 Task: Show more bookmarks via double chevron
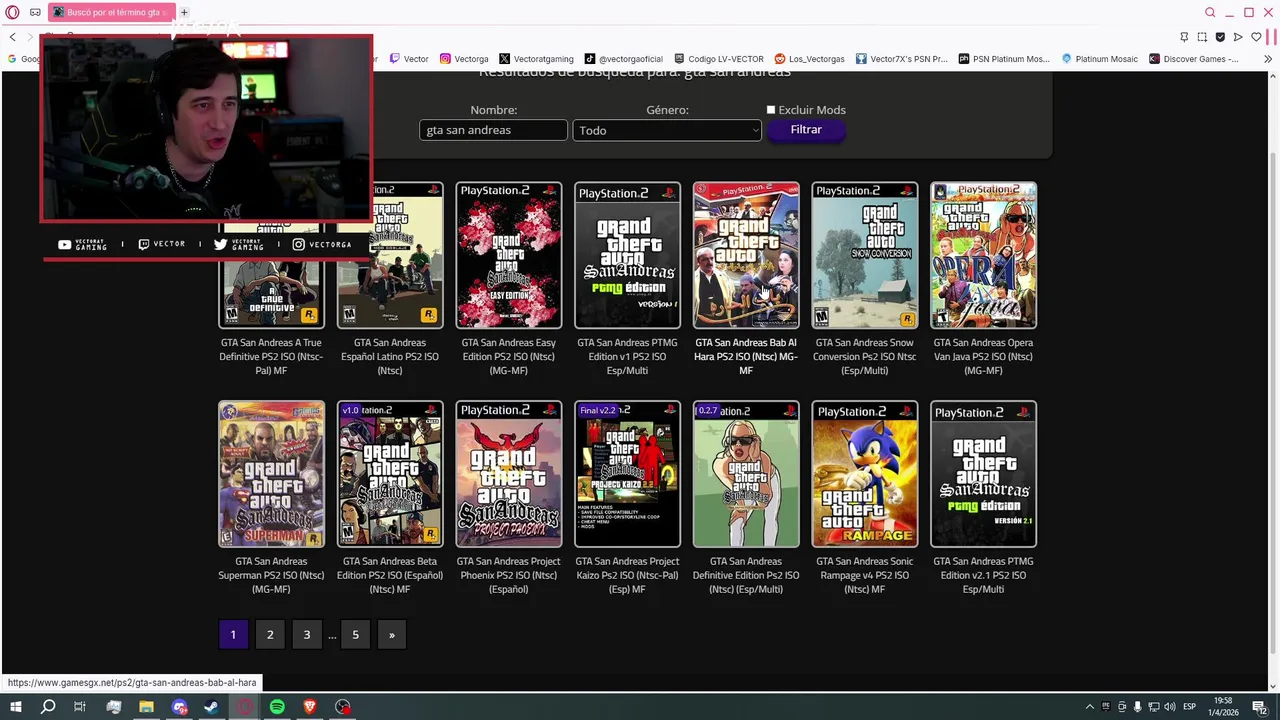[1268, 59]
